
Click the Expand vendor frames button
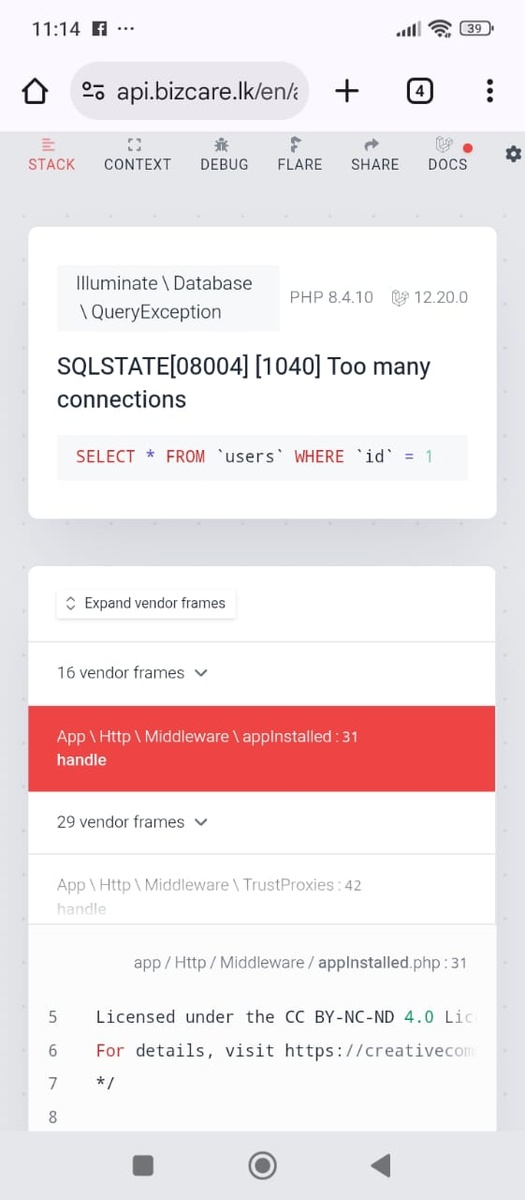(x=146, y=603)
